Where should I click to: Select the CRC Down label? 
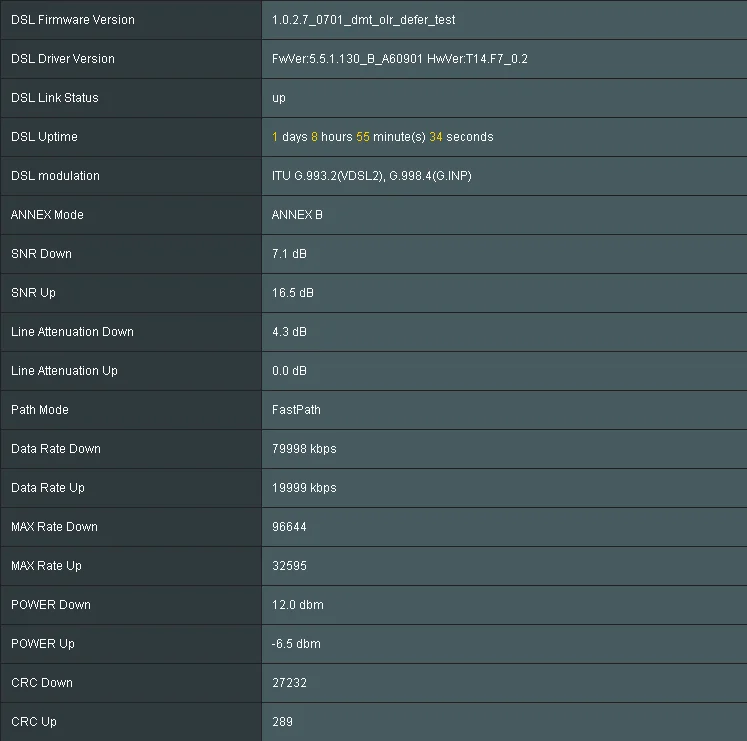42,683
